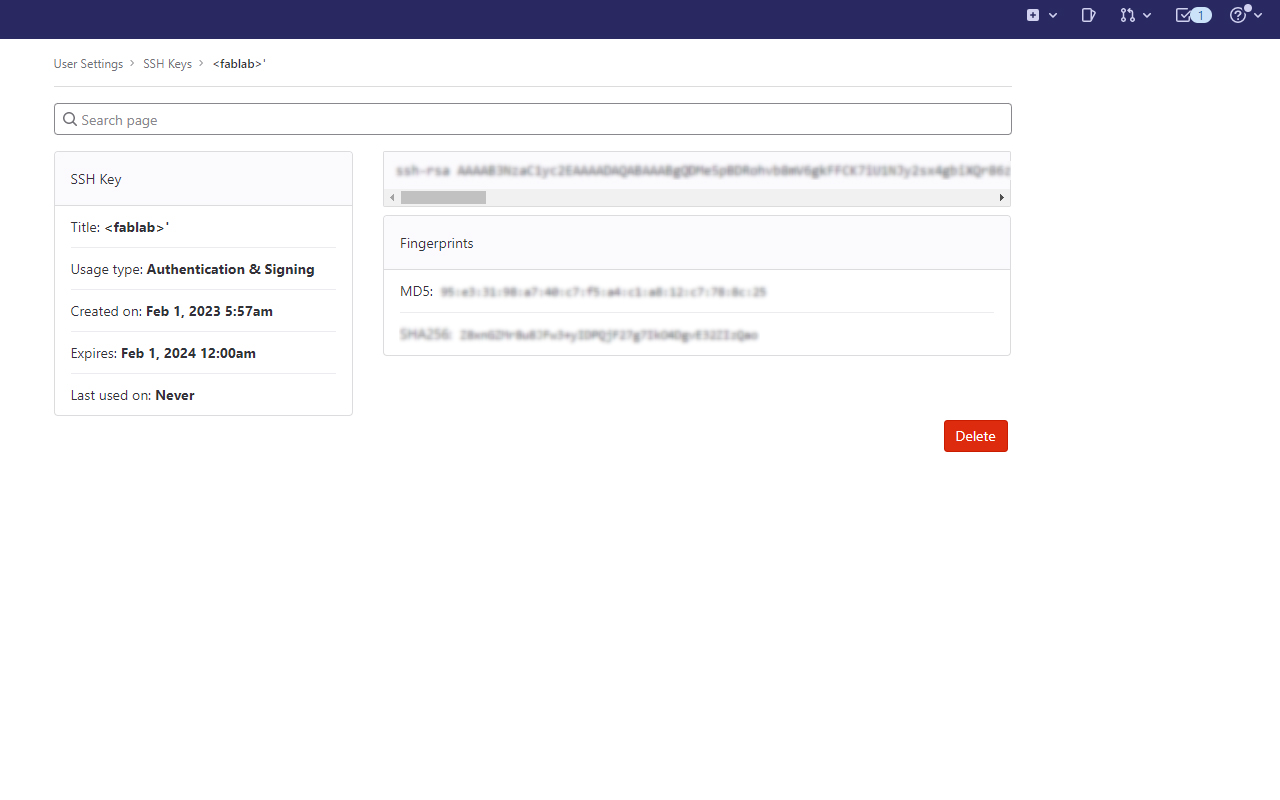Click the ssh-rsa public key text

point(703,171)
